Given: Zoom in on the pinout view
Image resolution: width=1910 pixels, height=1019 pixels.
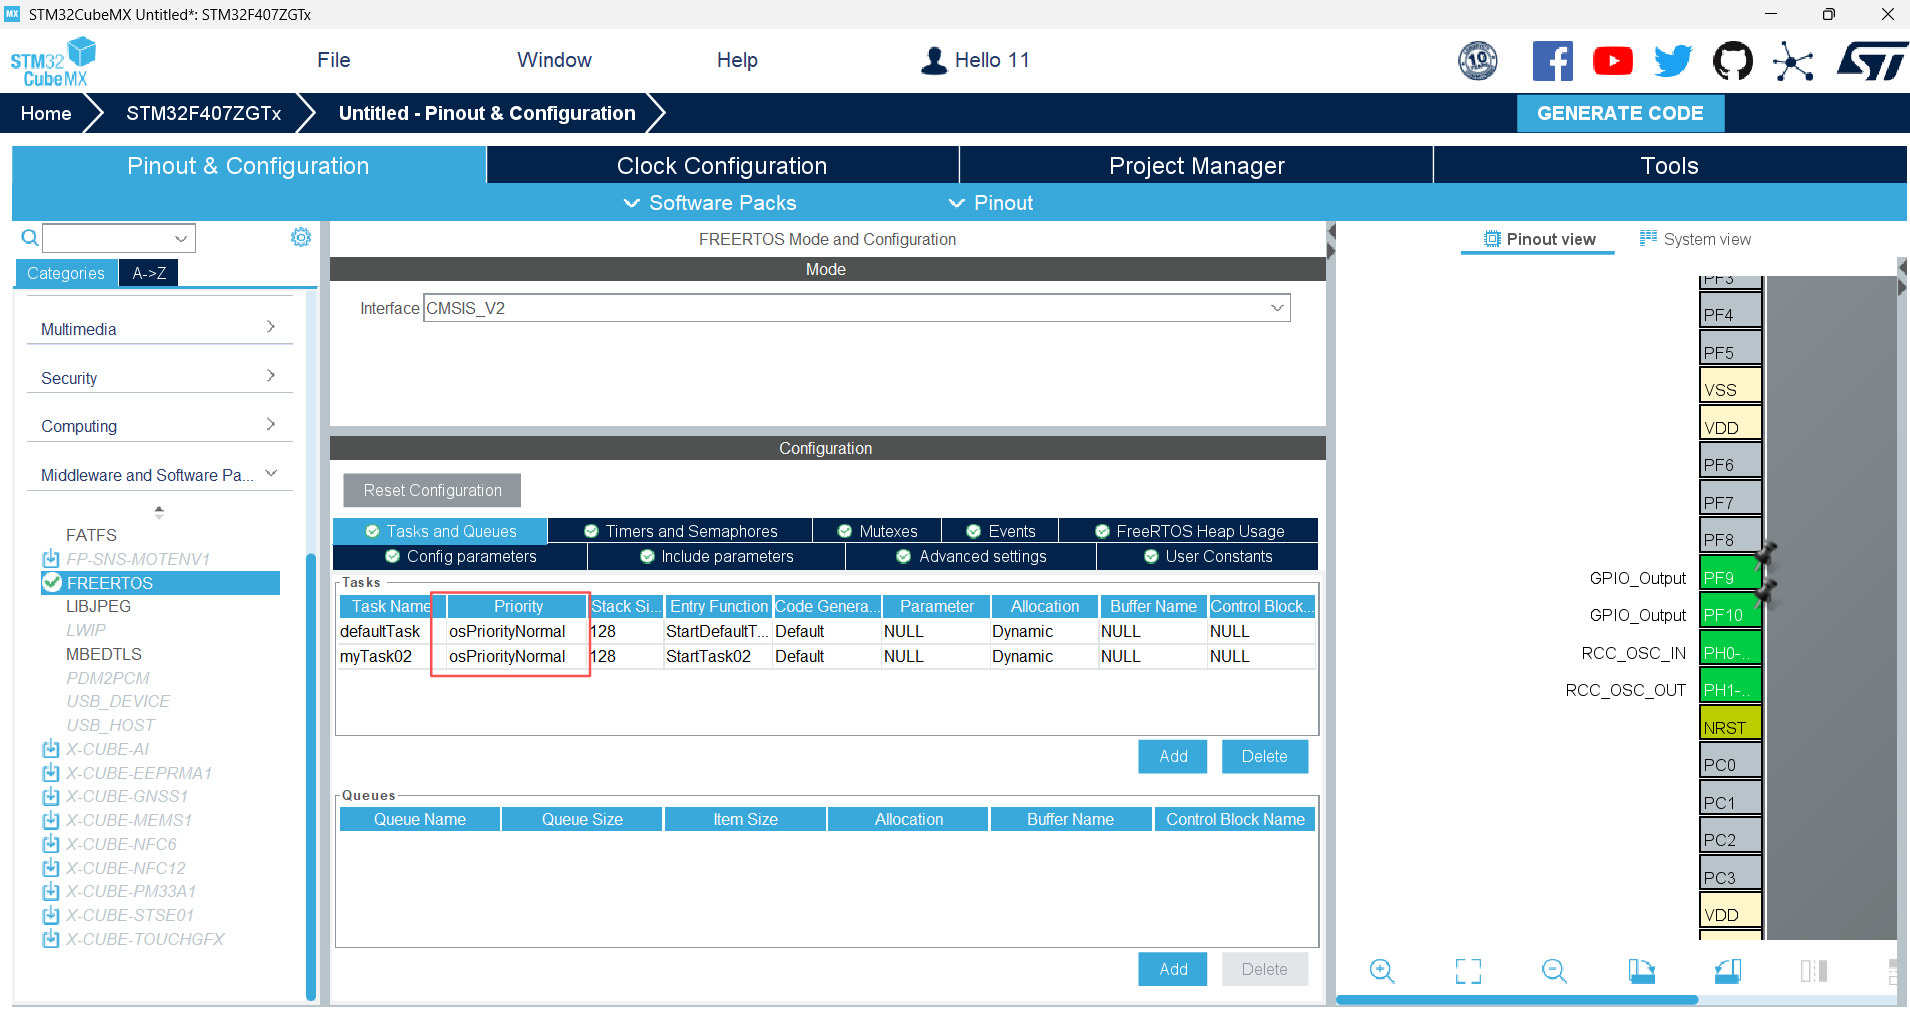Looking at the screenshot, I should [1382, 970].
